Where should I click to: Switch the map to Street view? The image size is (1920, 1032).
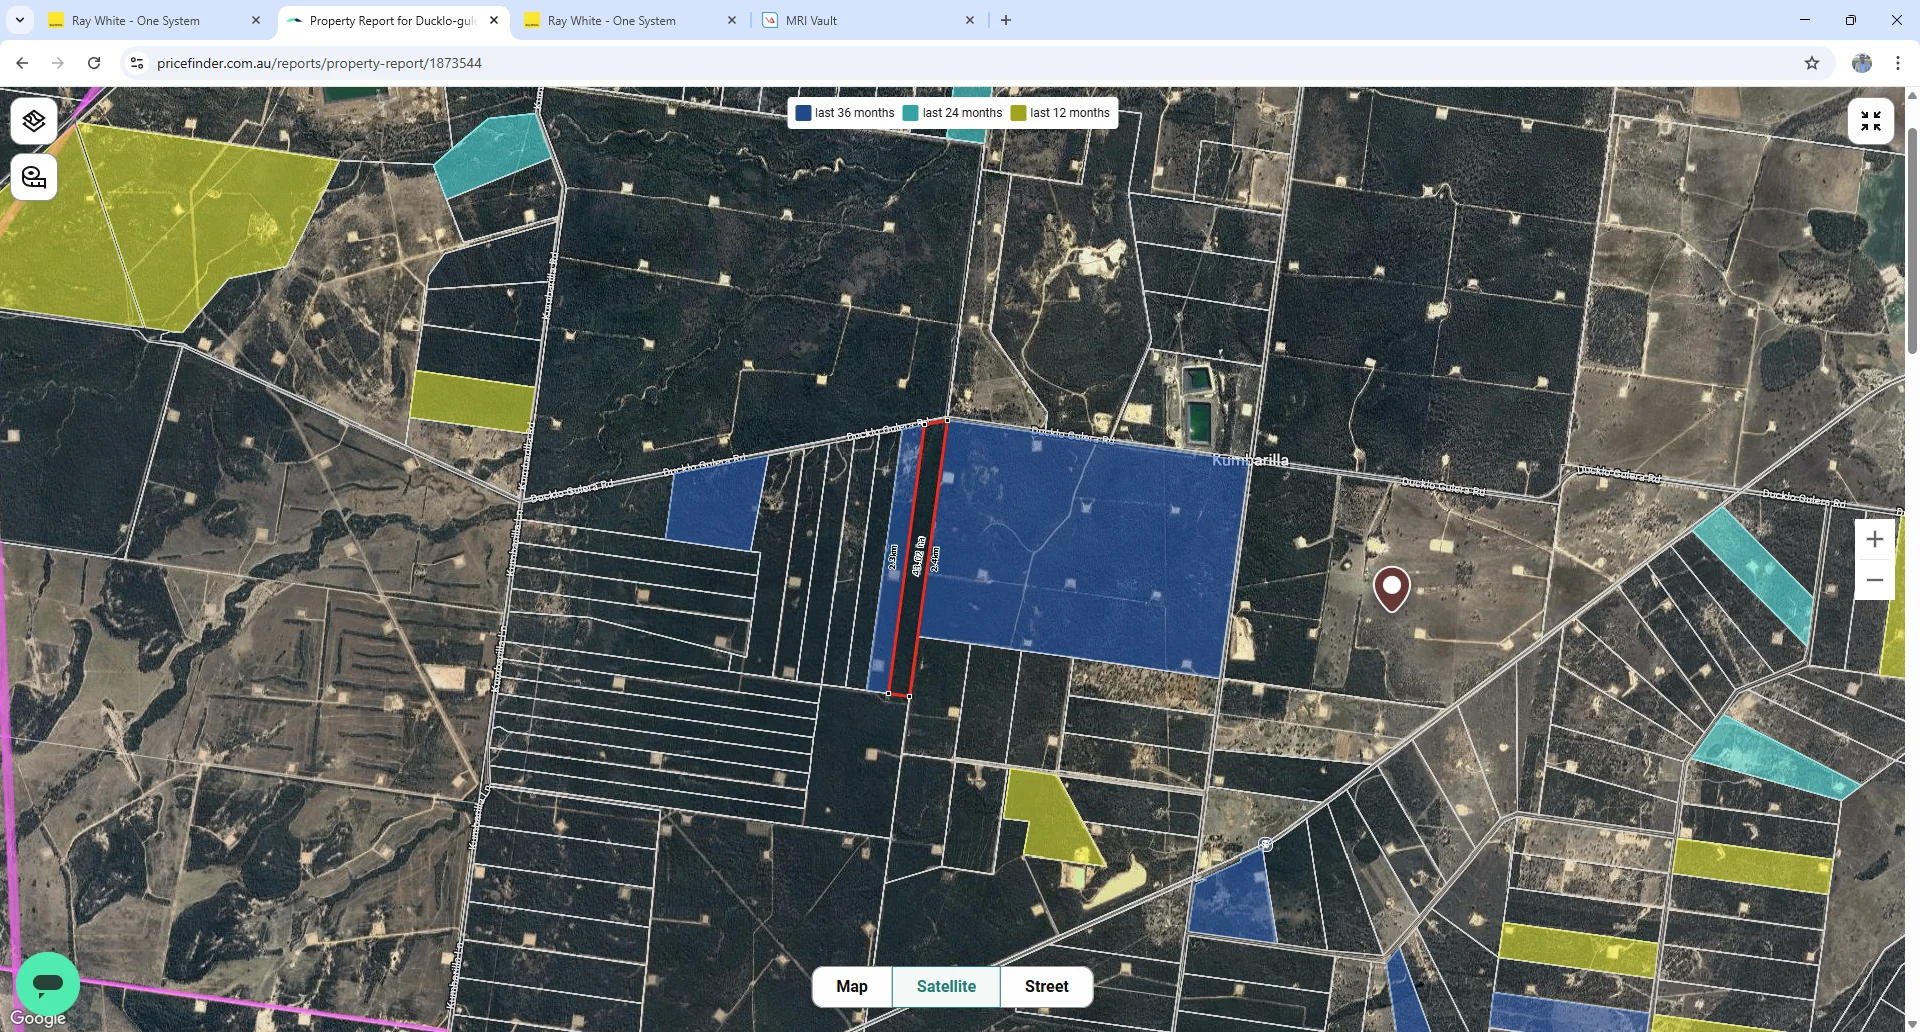[1046, 986]
